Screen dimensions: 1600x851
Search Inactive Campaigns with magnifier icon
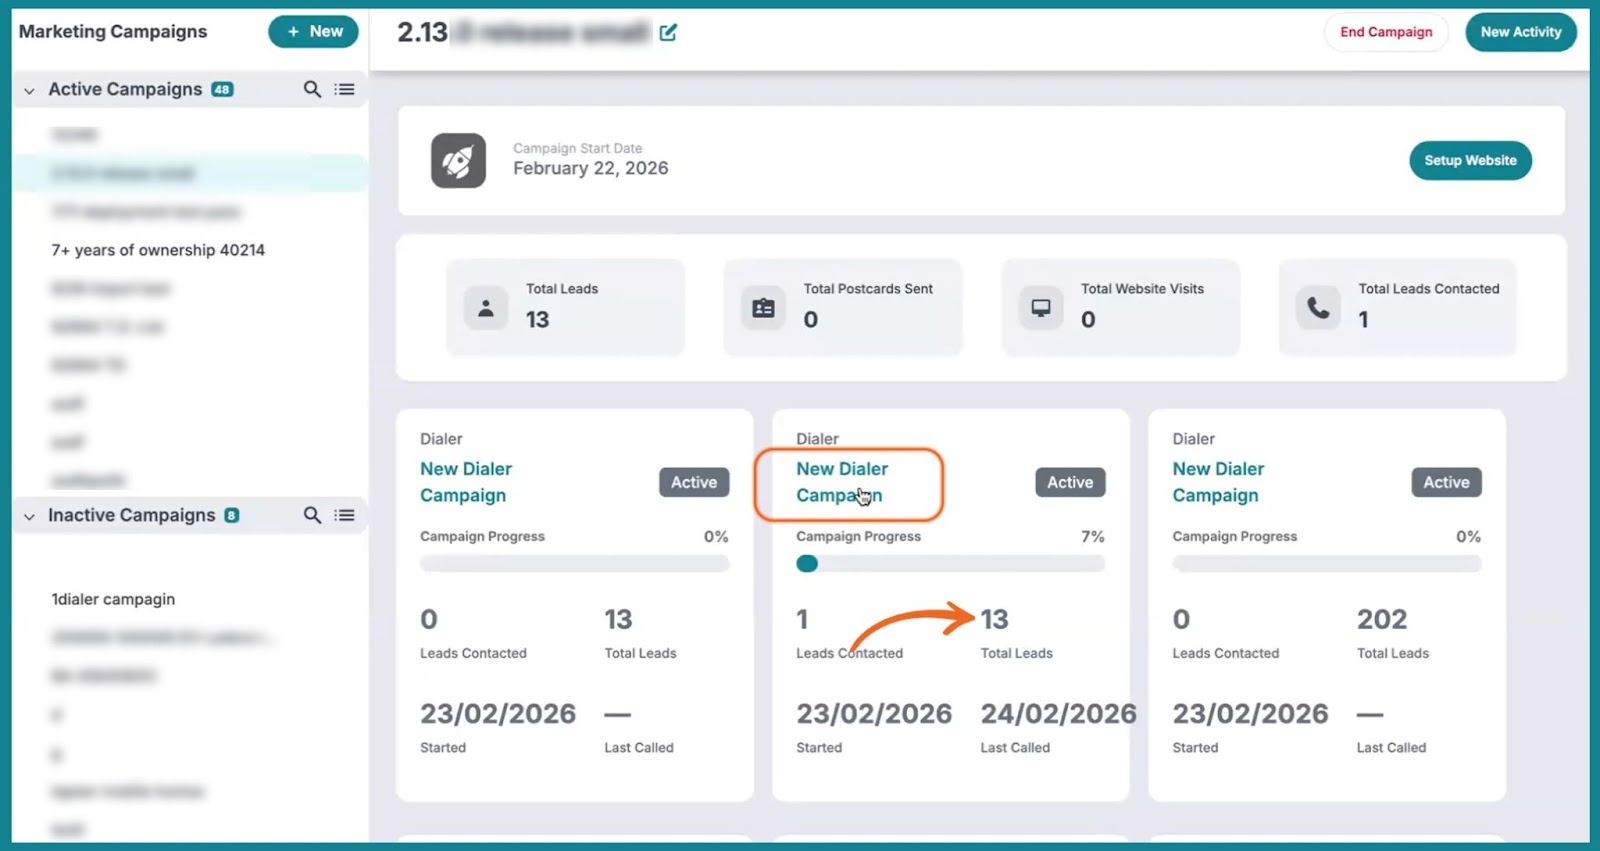click(312, 516)
